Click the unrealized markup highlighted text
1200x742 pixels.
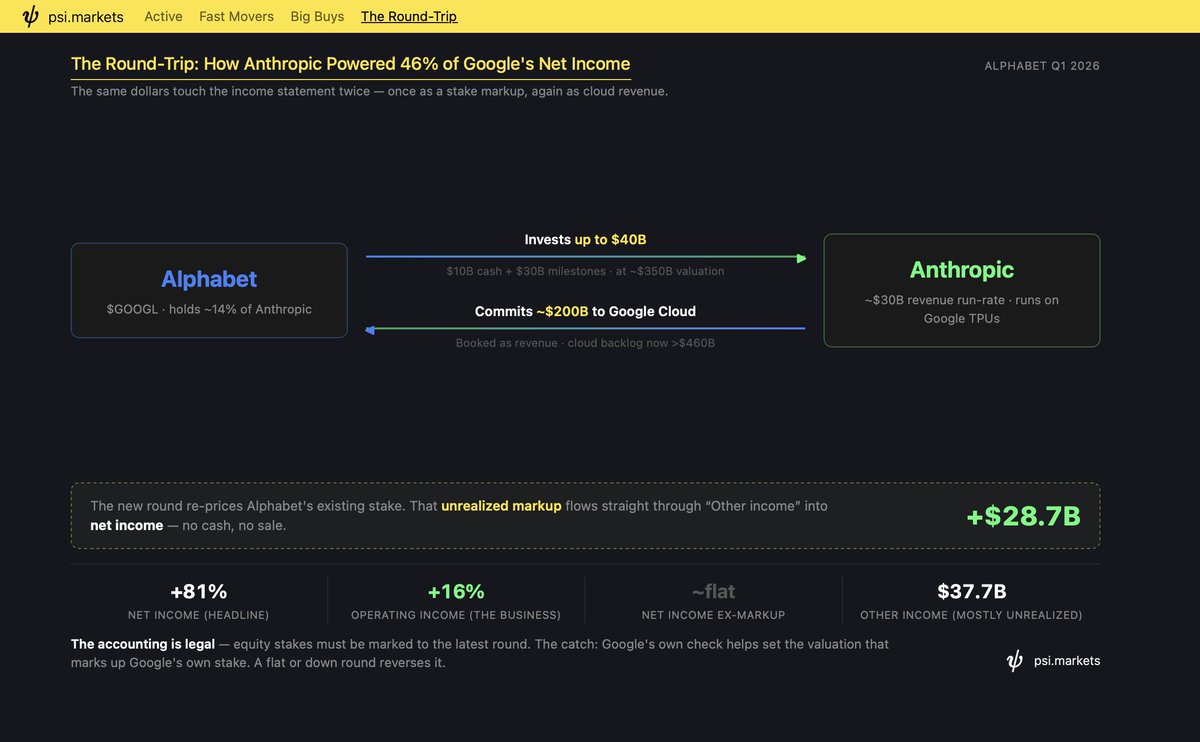501,506
